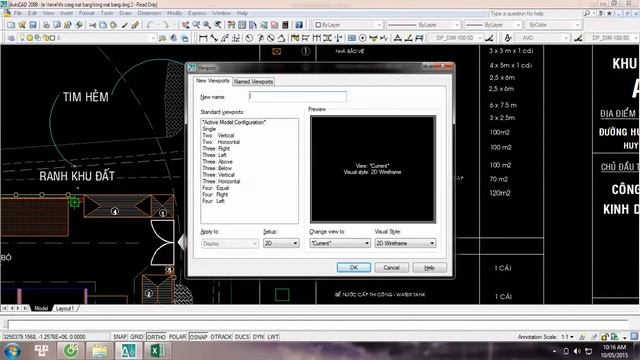This screenshot has height=360, width=640.
Task: Toggle OSNAP in status bar
Action: coord(199,337)
